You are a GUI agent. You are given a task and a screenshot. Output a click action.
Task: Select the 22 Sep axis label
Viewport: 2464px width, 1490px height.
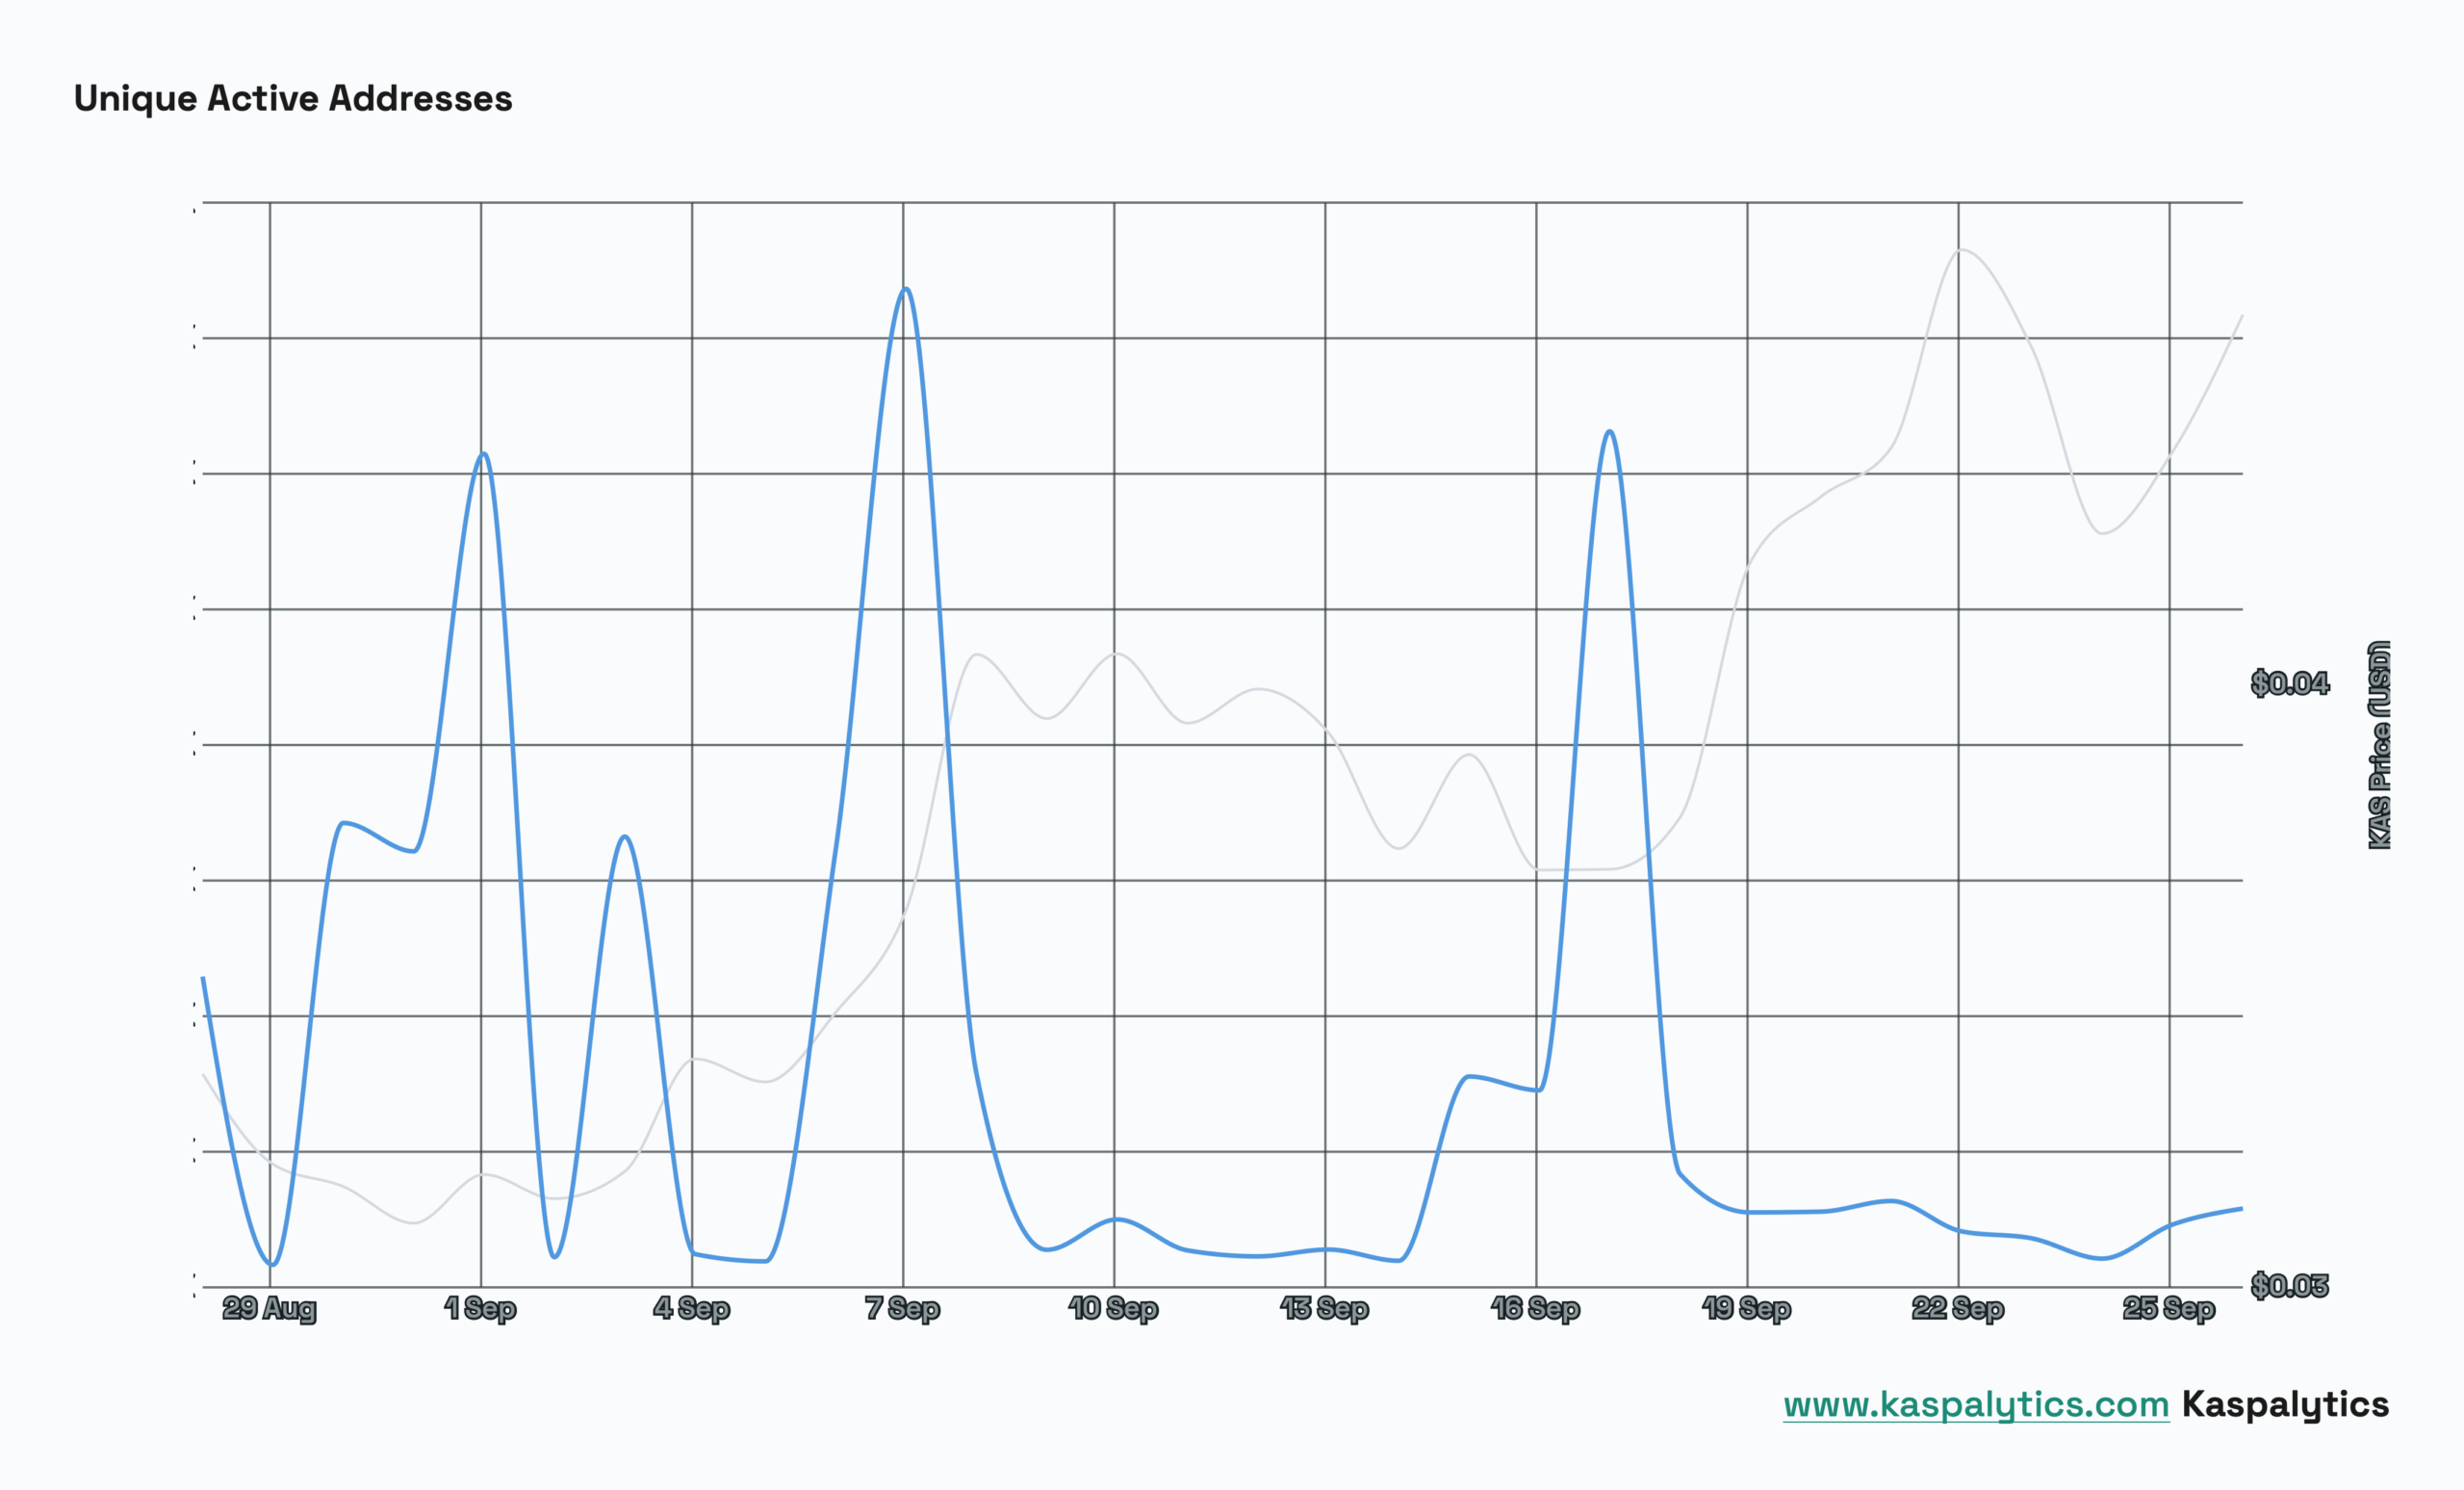point(1957,1308)
